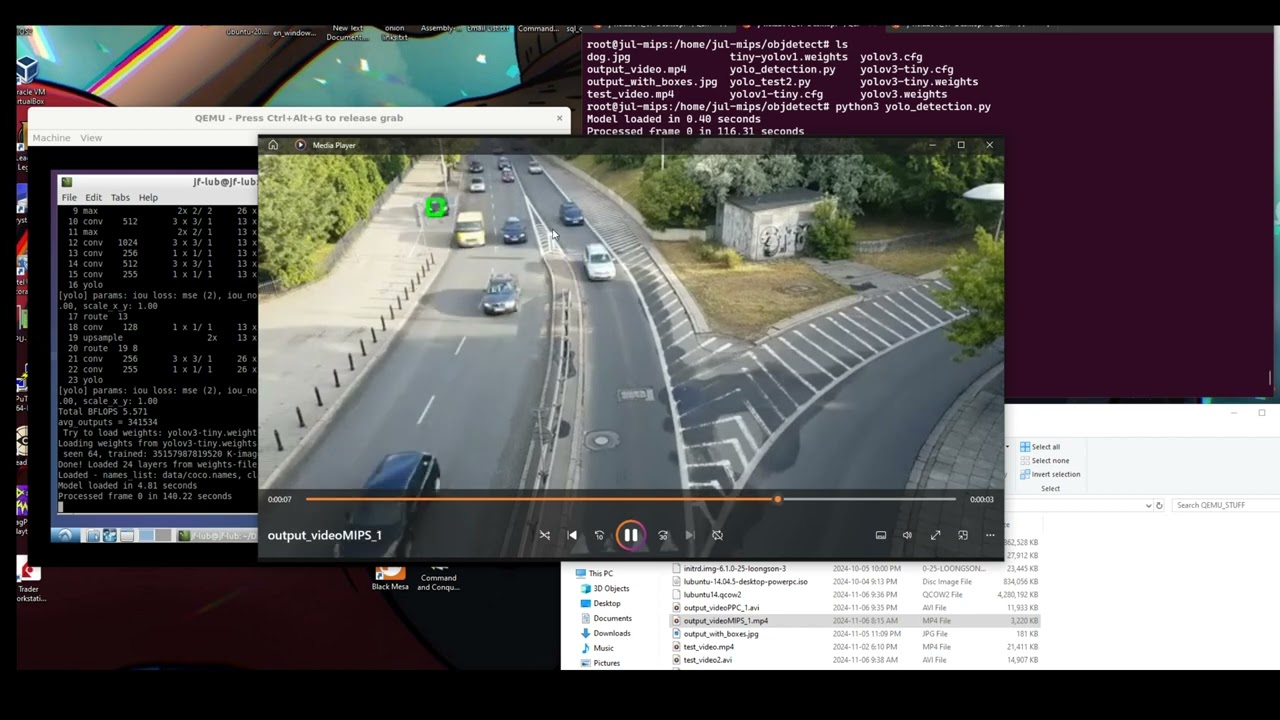Skip forward 30 seconds in Media Player
Image resolution: width=1280 pixels, height=720 pixels.
(x=662, y=535)
